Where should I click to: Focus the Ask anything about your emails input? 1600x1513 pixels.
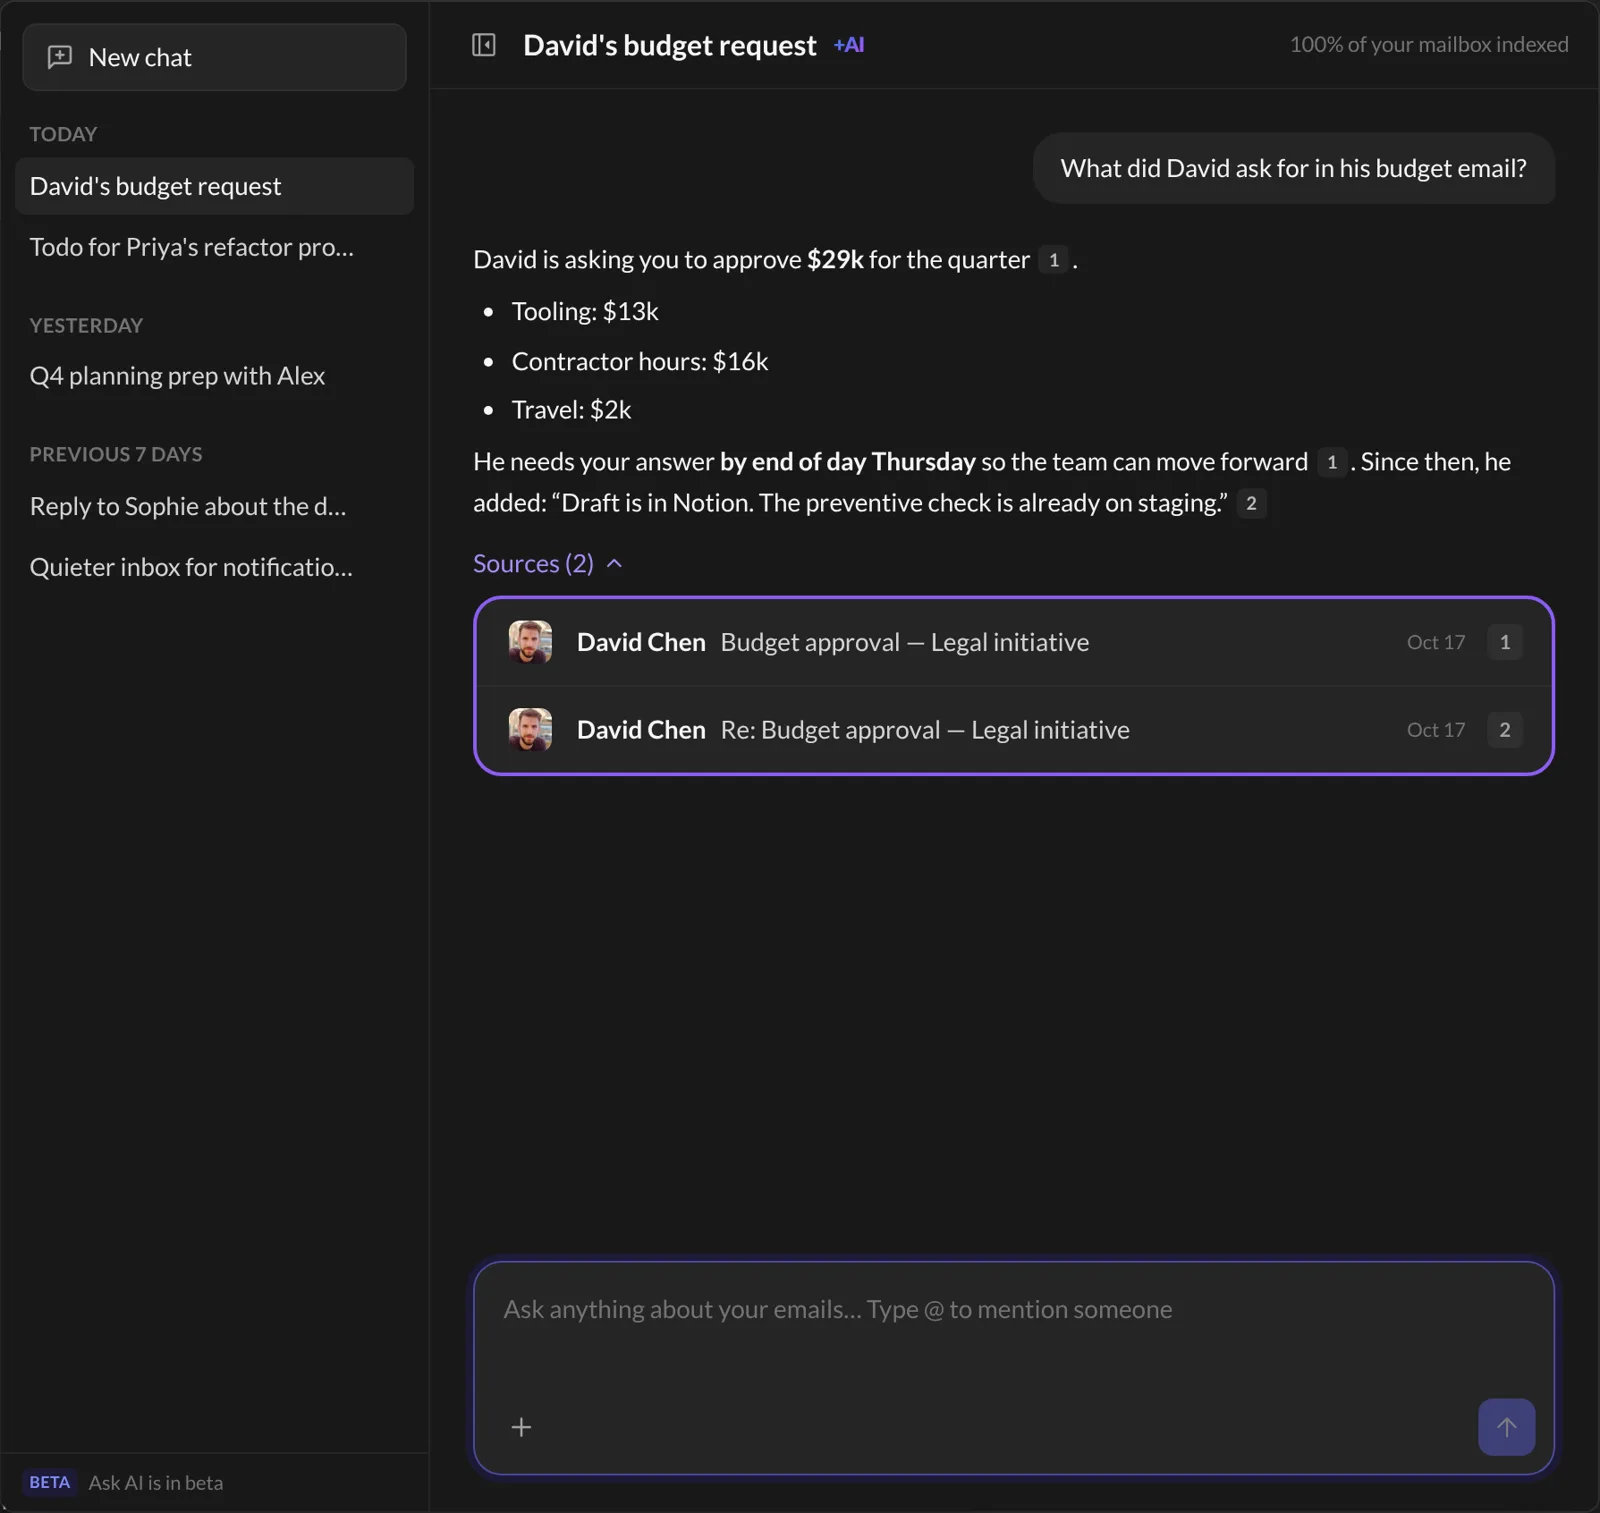1014,1310
